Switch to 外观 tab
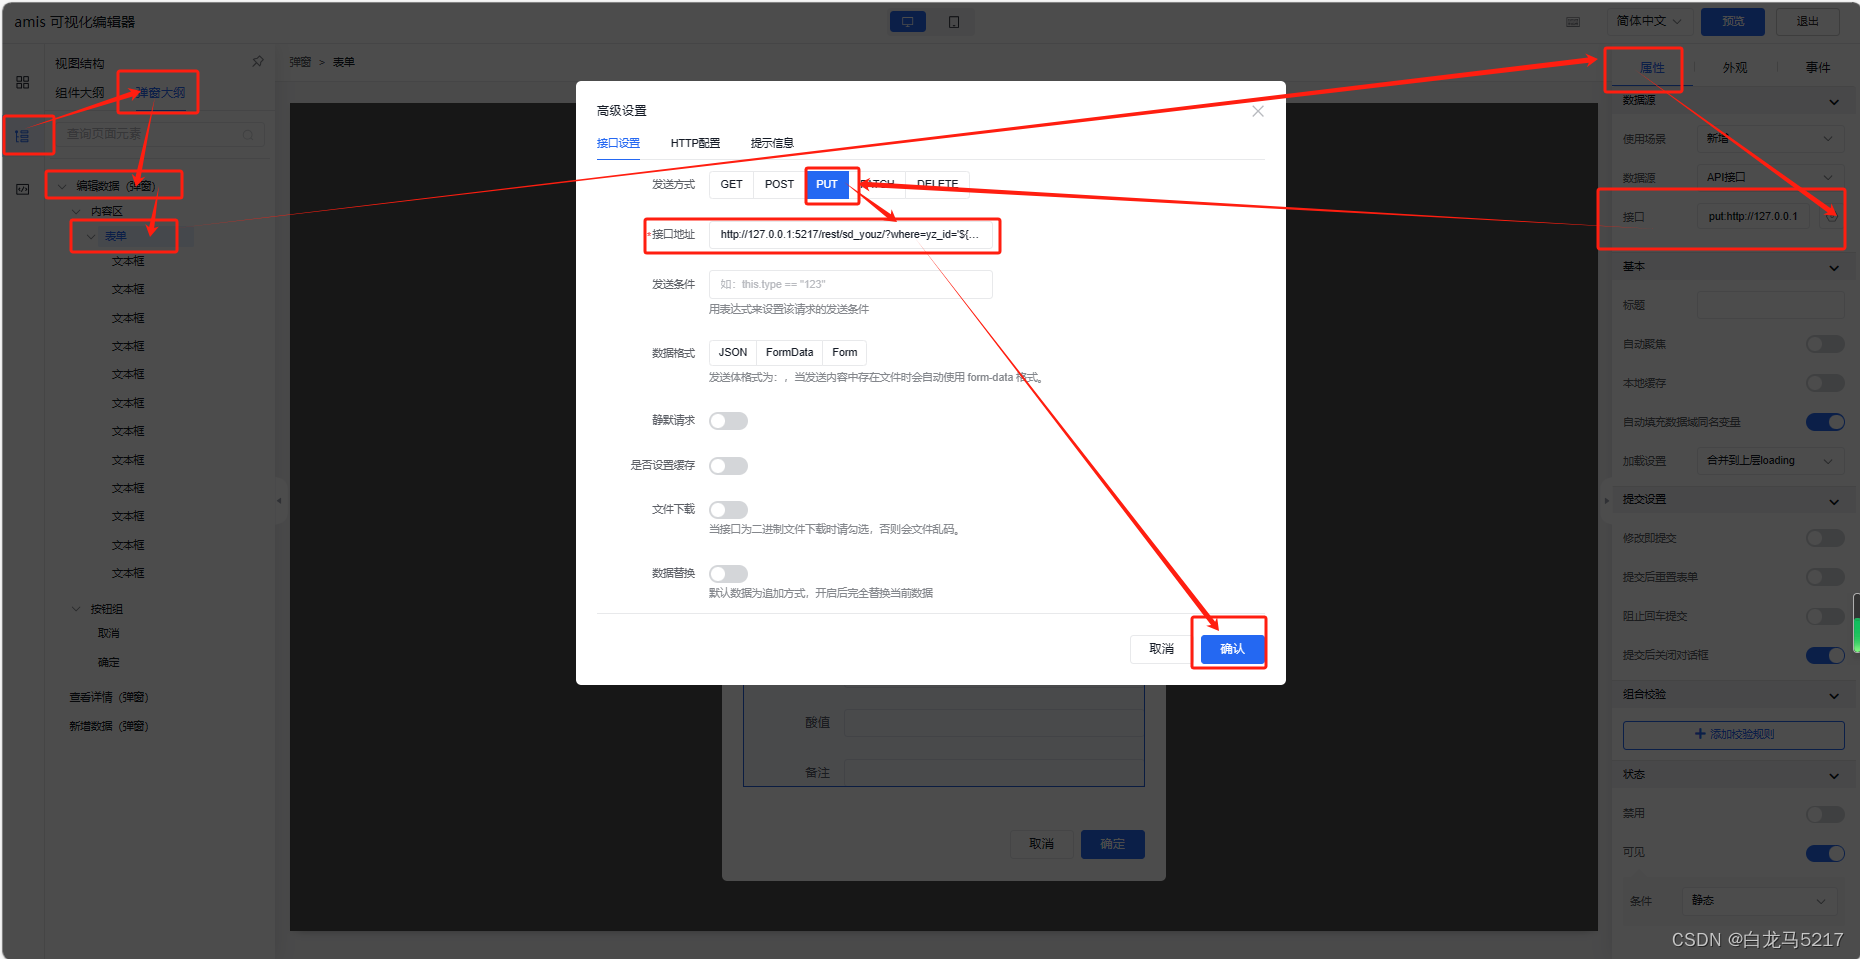 (1735, 68)
